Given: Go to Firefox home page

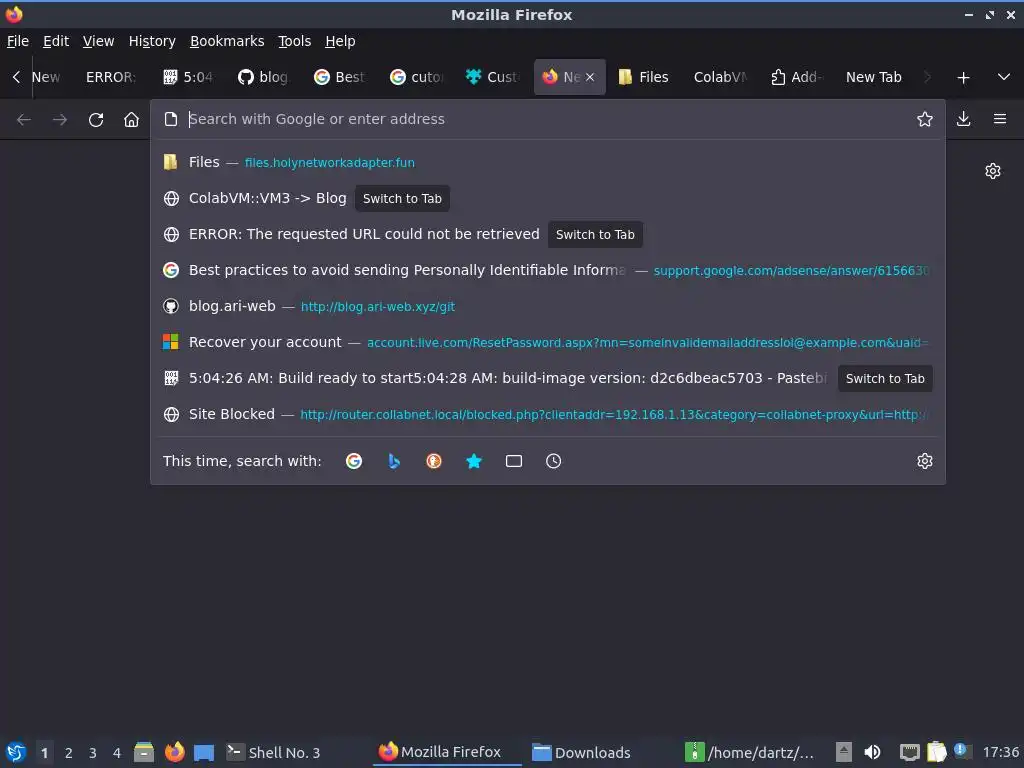Looking at the screenshot, I should point(131,120).
